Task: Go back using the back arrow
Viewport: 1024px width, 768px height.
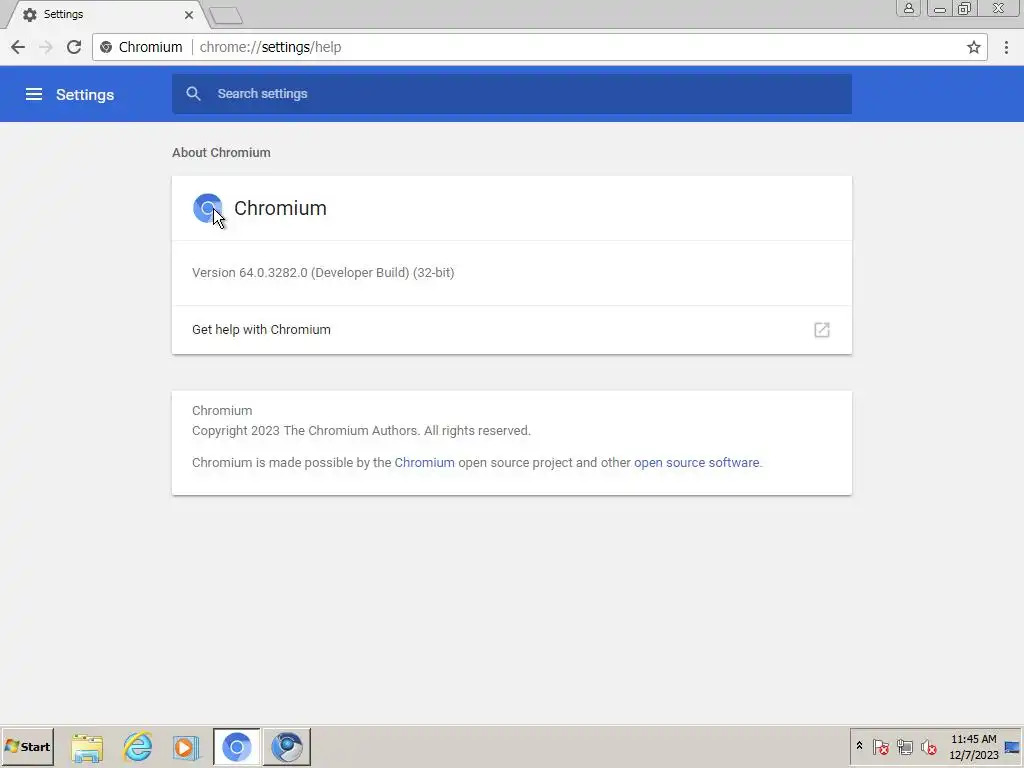Action: click(x=18, y=47)
